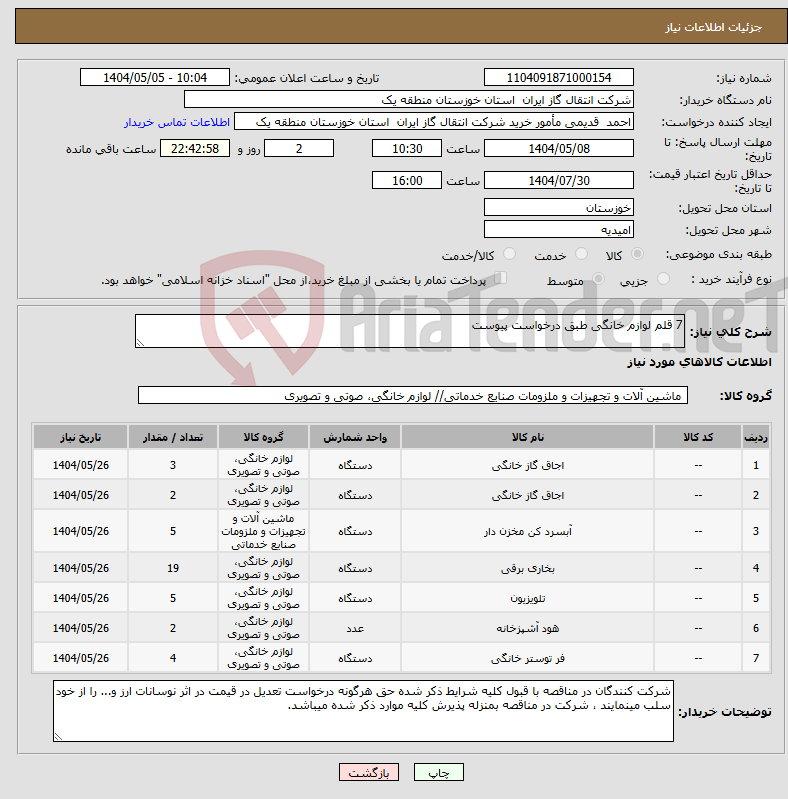788x799 pixels.
Task: Select the کالا/خدمت radio button
Action: tap(509, 254)
